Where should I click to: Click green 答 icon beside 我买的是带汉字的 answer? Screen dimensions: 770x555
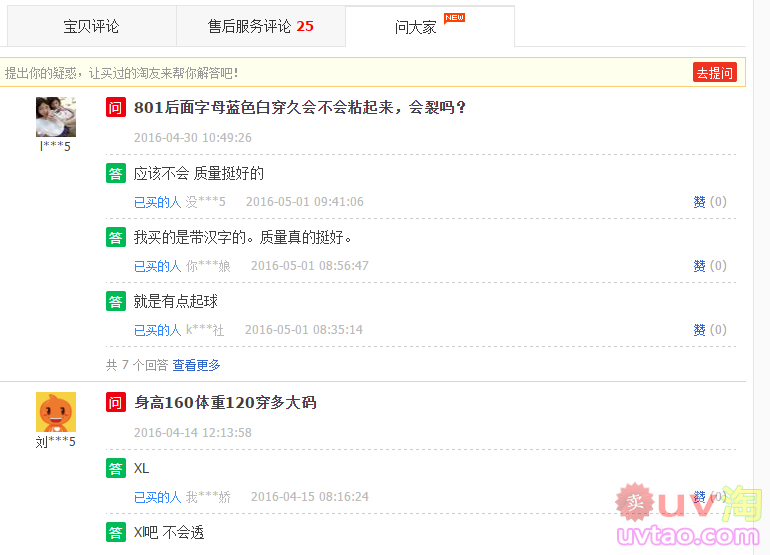coord(116,237)
